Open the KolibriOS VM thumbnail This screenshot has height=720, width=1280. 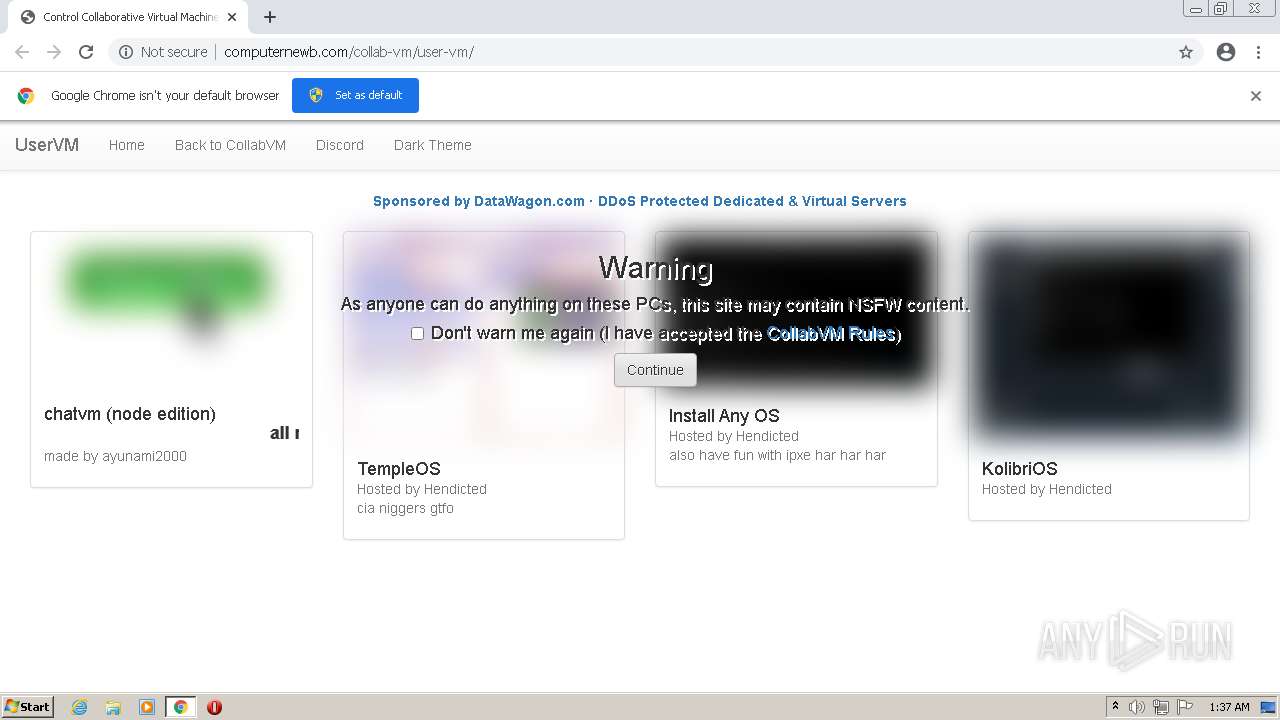1109,339
